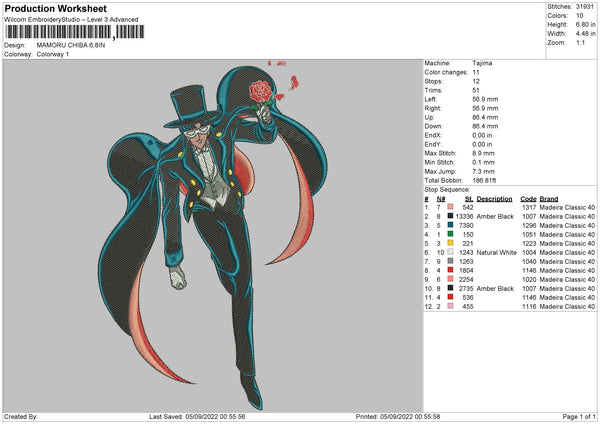600x424 pixels.
Task: Click the 'EndY:' label
Action: tap(433, 144)
